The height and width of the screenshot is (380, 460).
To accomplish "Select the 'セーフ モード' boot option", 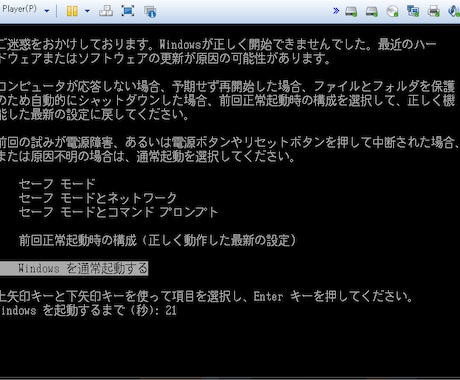I will point(57,184).
